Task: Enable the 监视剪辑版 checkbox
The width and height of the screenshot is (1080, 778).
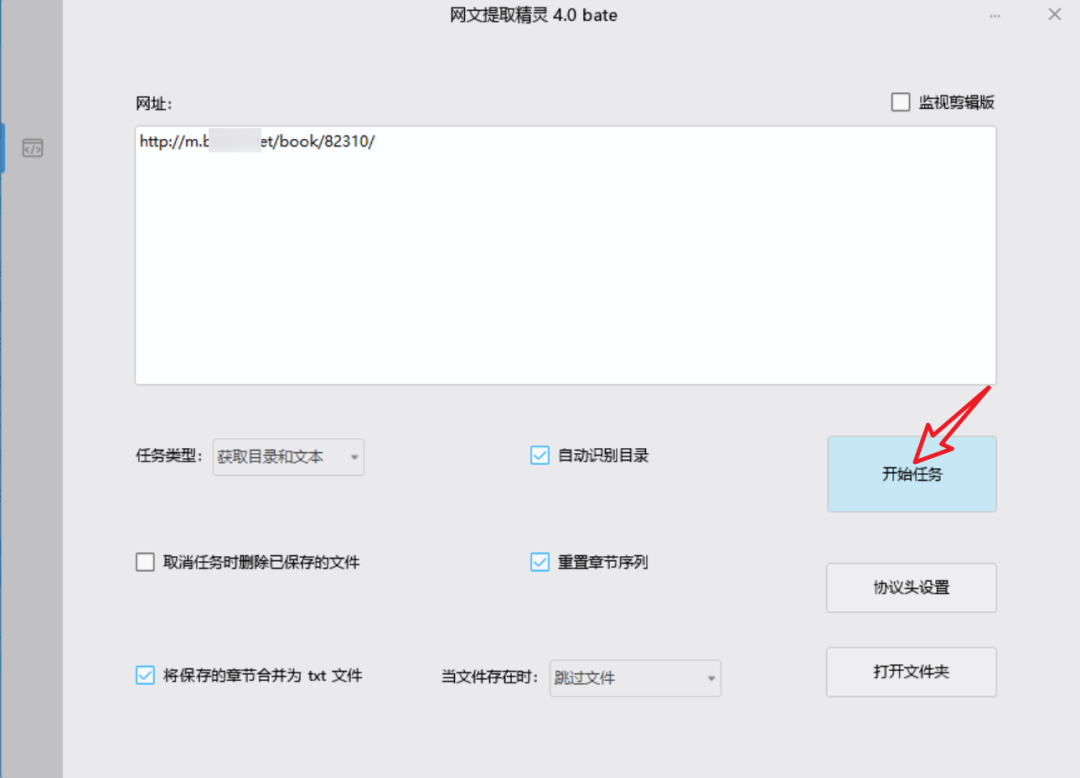Action: tap(900, 102)
